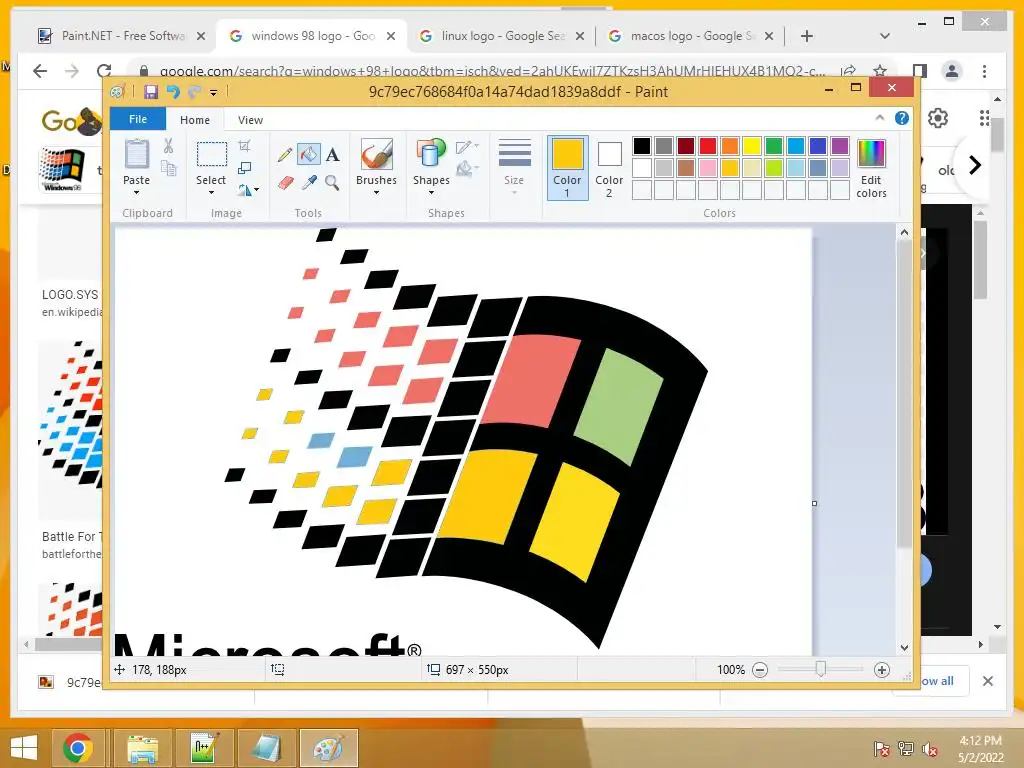
Task: Expand the Select dropdown arrow
Action: click(x=211, y=193)
